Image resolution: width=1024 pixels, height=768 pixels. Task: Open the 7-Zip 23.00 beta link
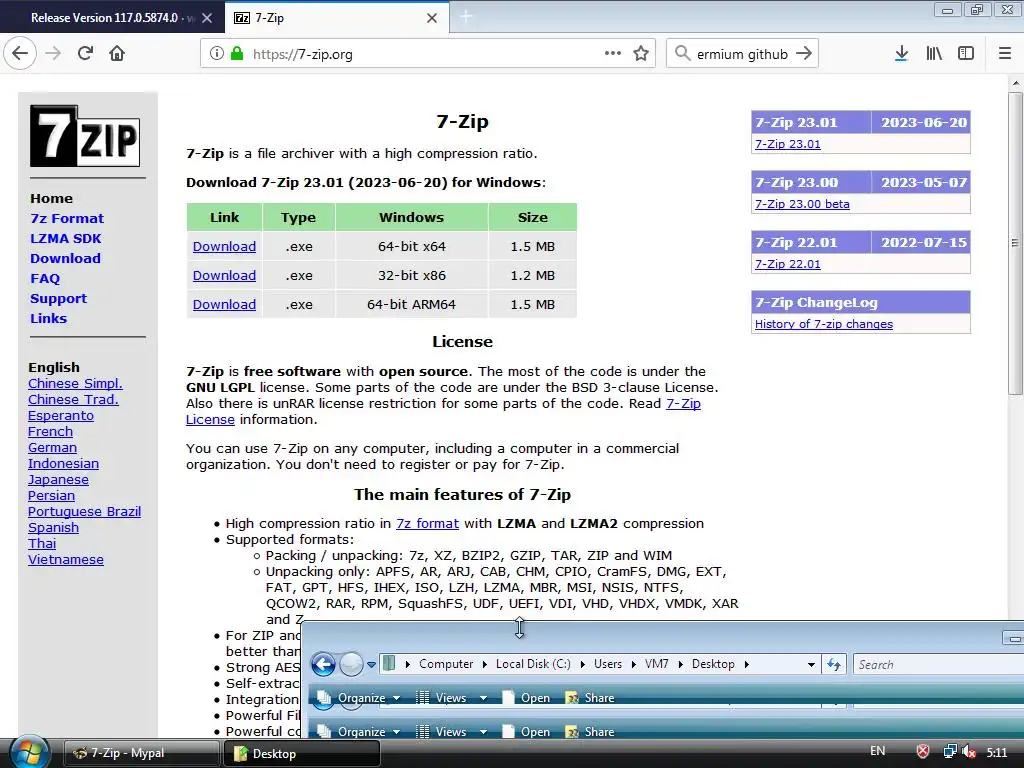tap(802, 204)
